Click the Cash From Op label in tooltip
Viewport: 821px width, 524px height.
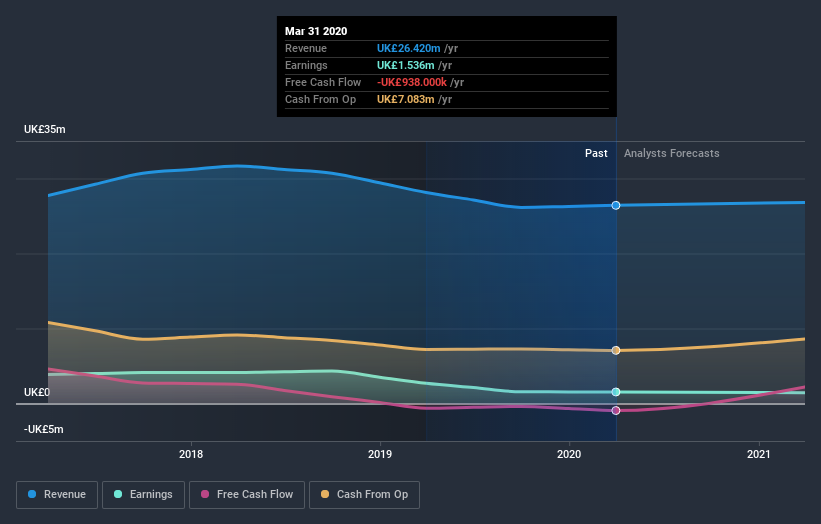(x=320, y=99)
